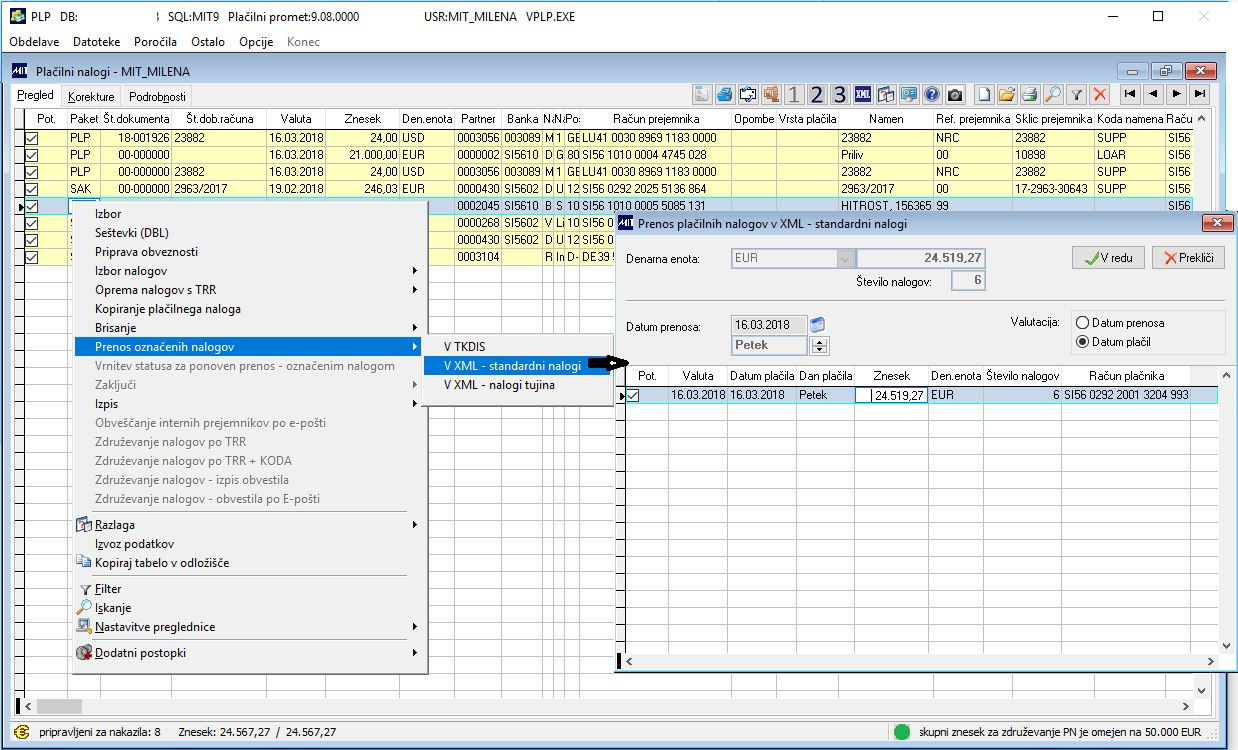Switch to the Korekture tab
Image resolution: width=1238 pixels, height=750 pixels.
[91, 97]
